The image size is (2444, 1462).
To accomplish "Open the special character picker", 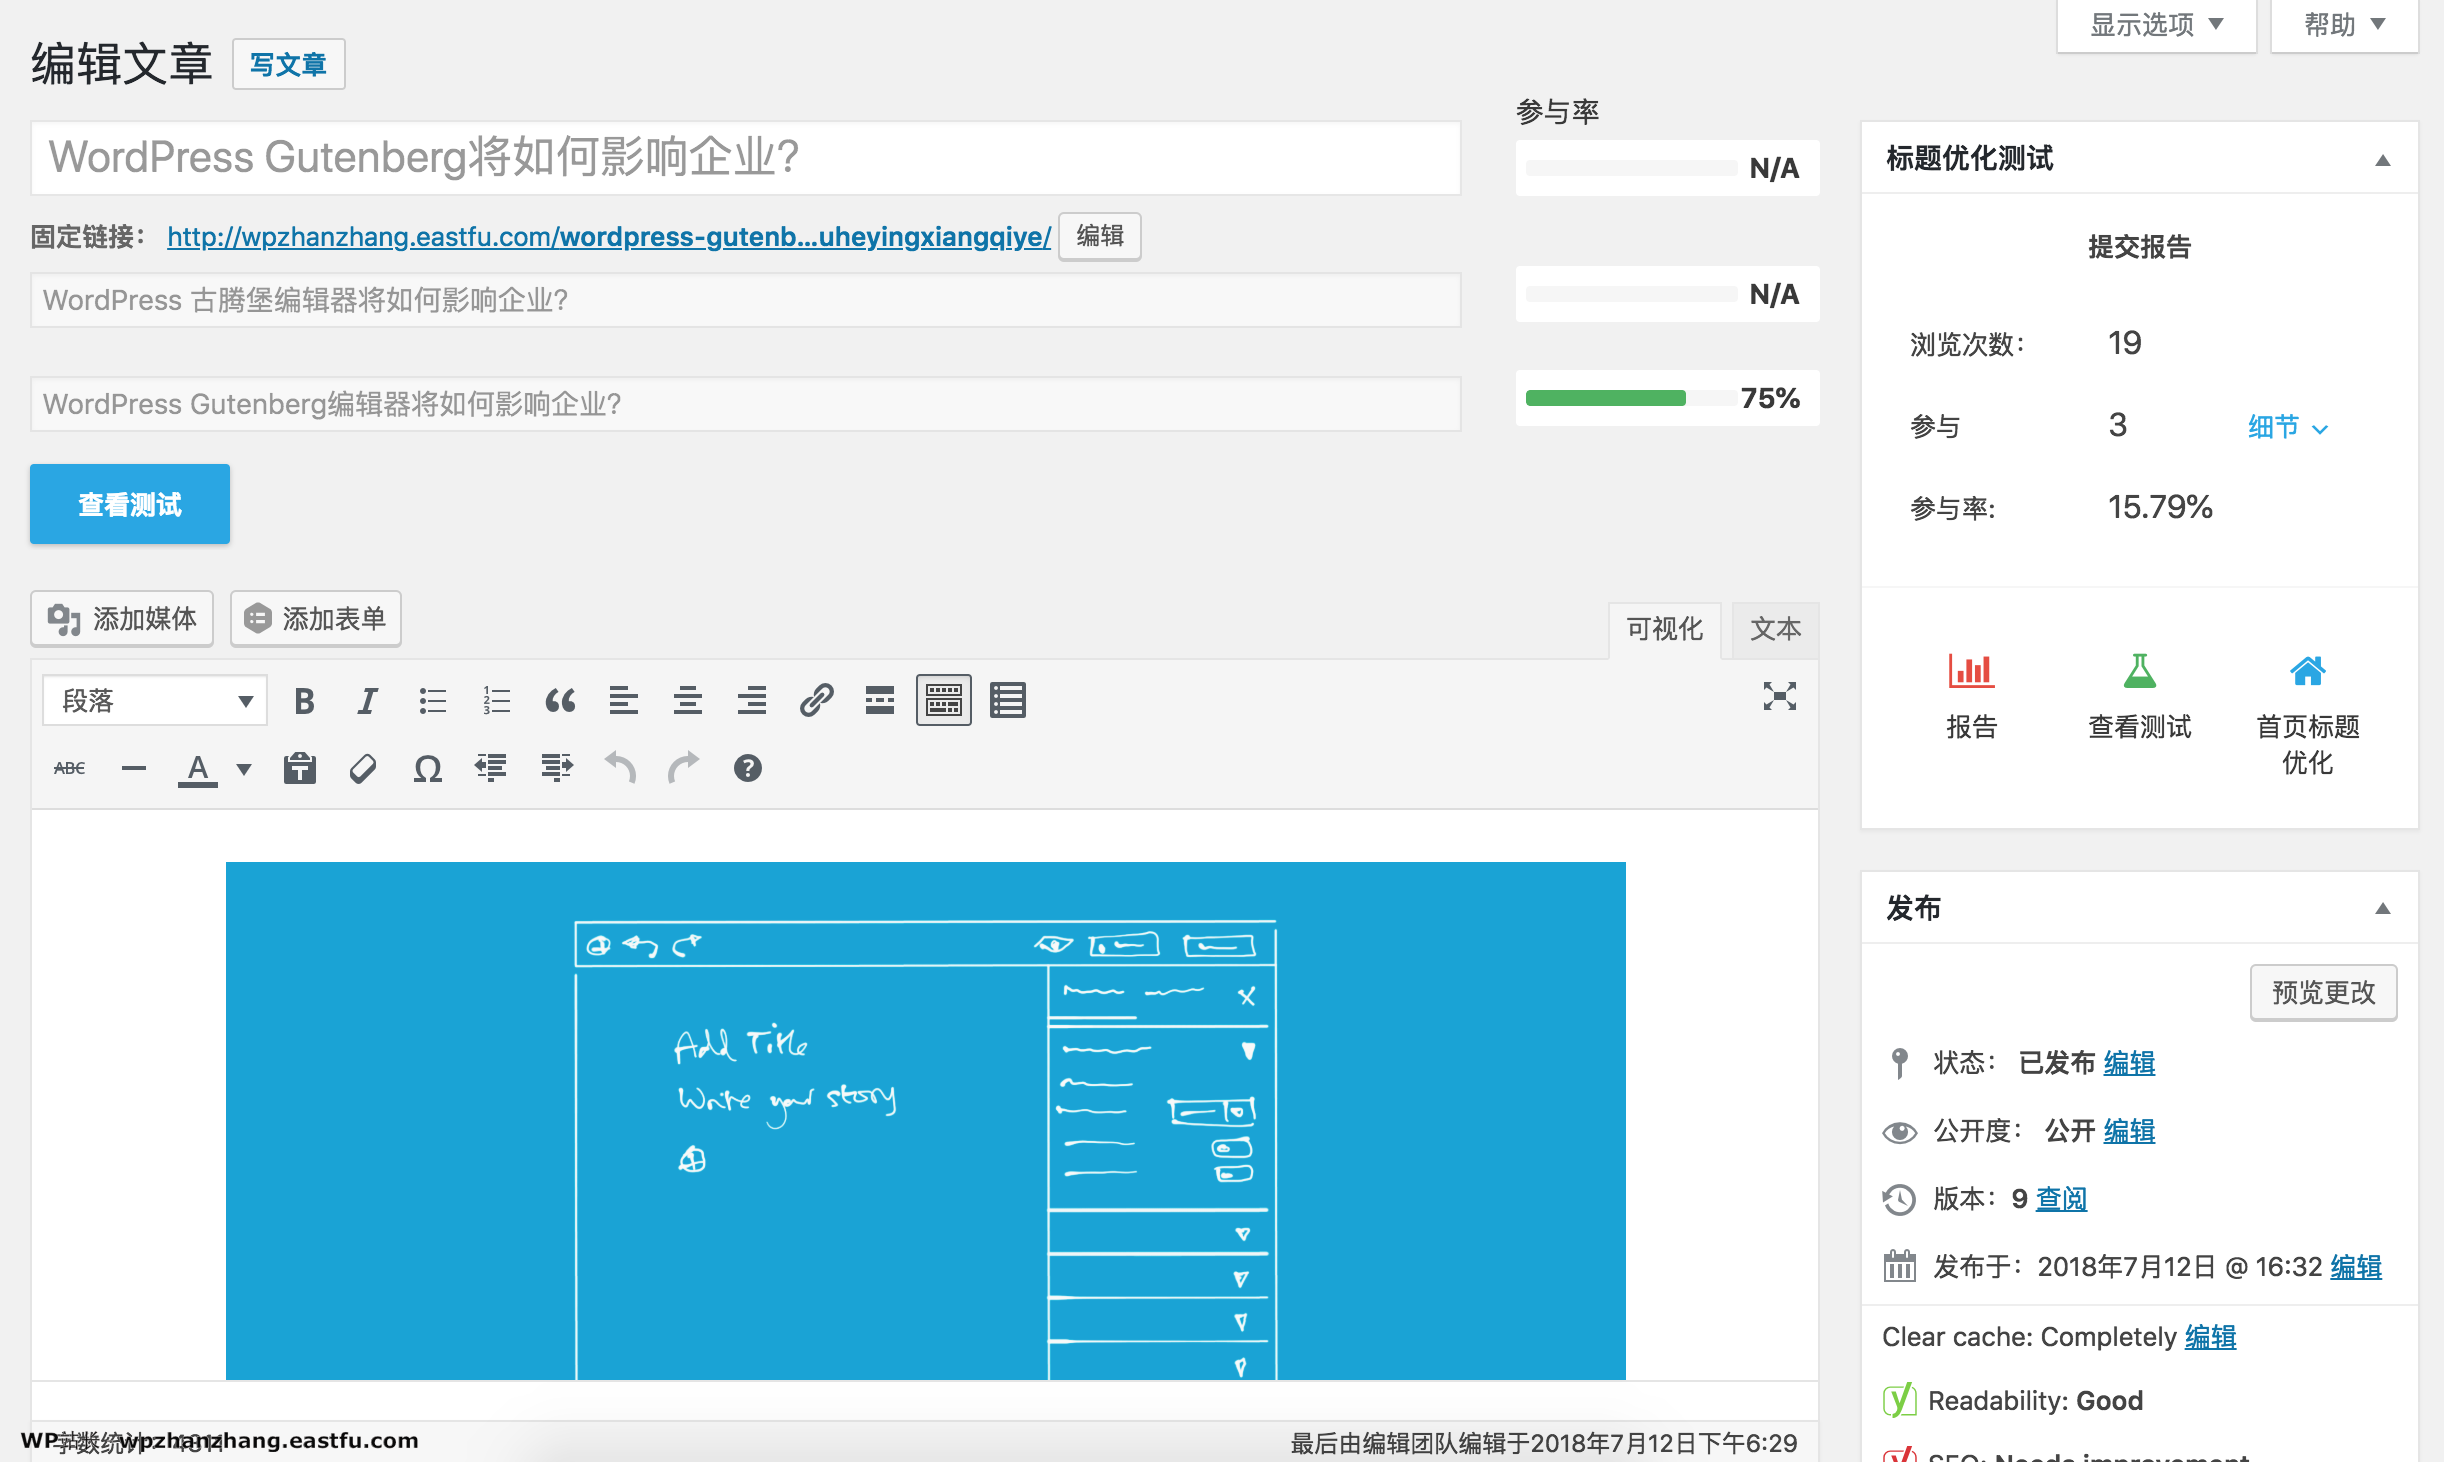I will 427,768.
